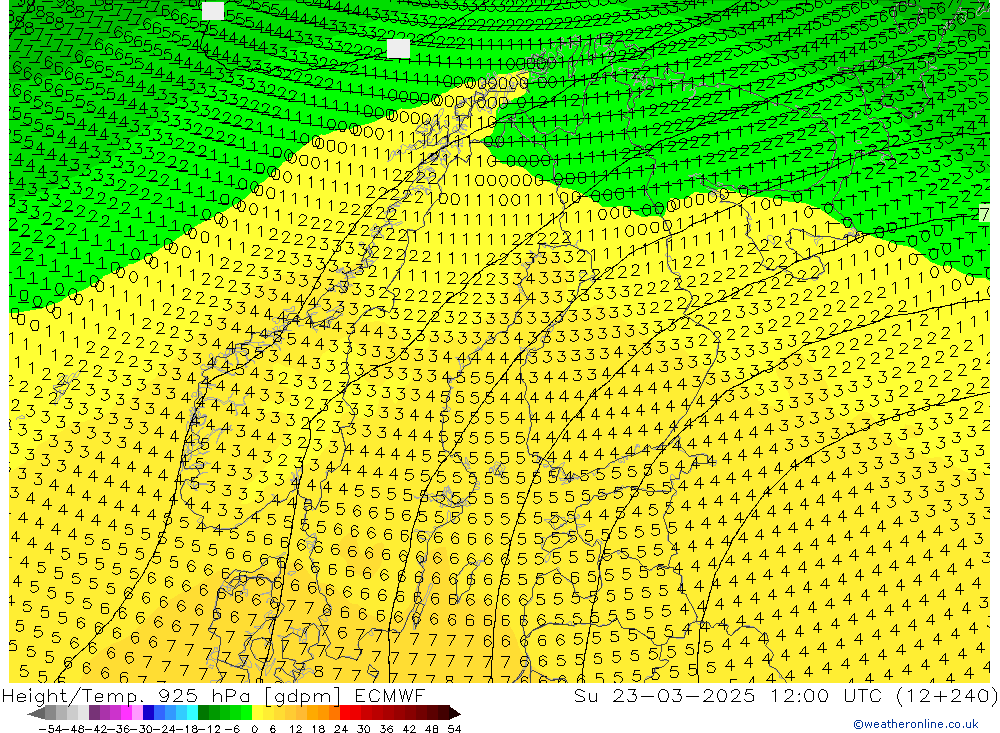Click the dark maroon right arrow of the color scale
The image size is (1000, 733).
[455, 713]
